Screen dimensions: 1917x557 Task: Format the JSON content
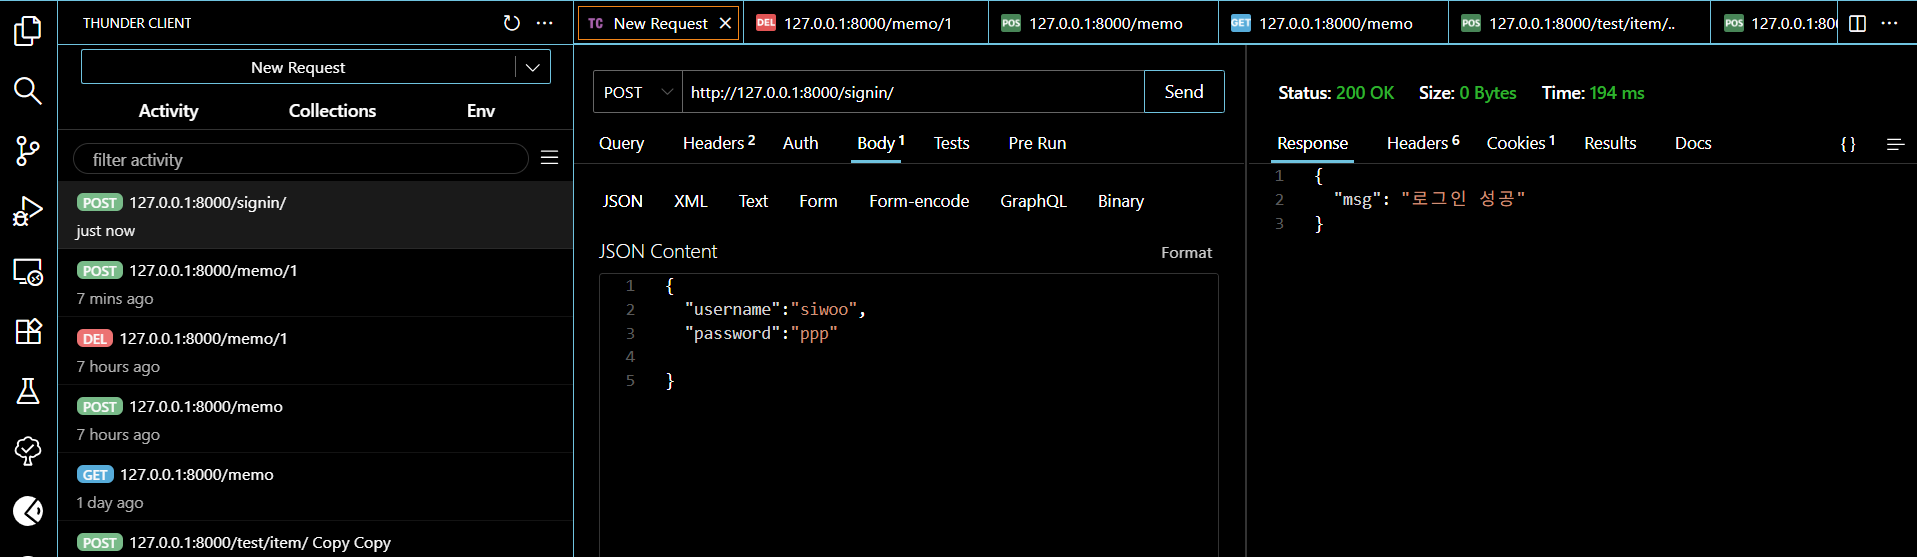pyautogui.click(x=1186, y=253)
